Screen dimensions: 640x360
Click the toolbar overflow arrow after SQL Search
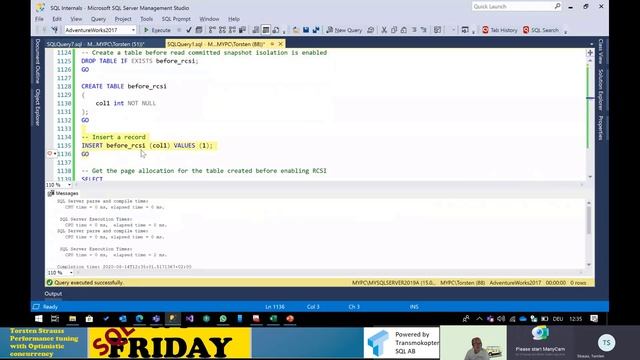[x=565, y=31]
